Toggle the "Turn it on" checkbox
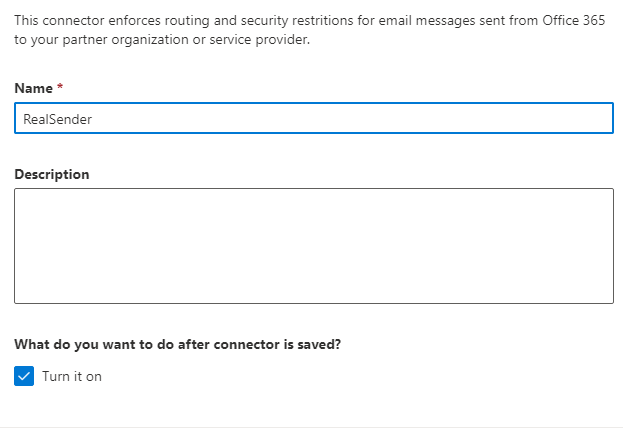This screenshot has height=435, width=623. (x=25, y=376)
